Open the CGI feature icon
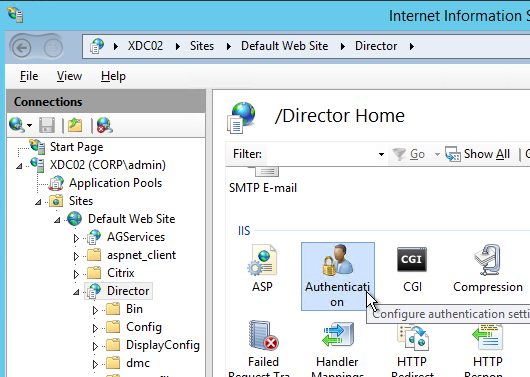This screenshot has height=377, width=530. (412, 269)
